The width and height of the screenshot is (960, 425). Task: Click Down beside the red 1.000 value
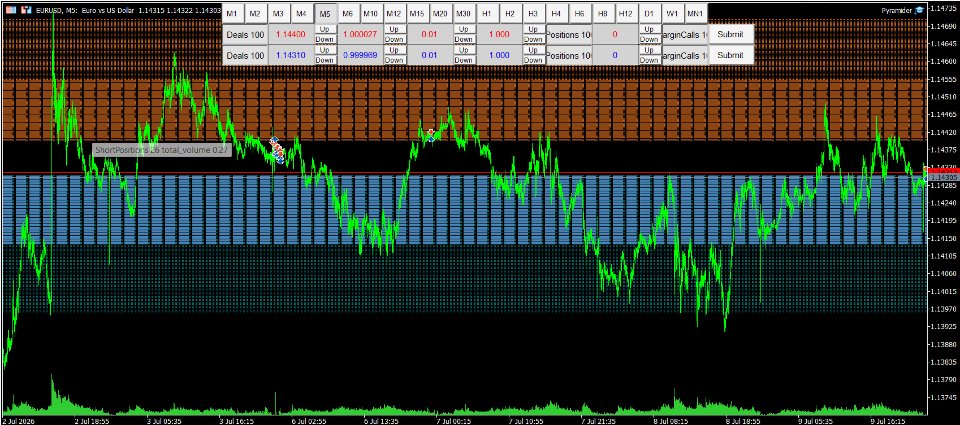click(x=533, y=39)
